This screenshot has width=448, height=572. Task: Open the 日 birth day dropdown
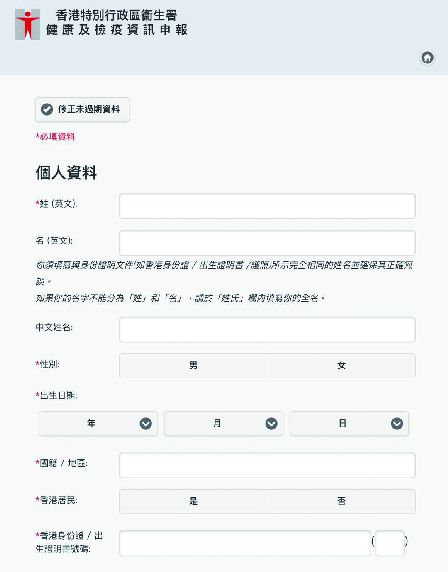349,424
